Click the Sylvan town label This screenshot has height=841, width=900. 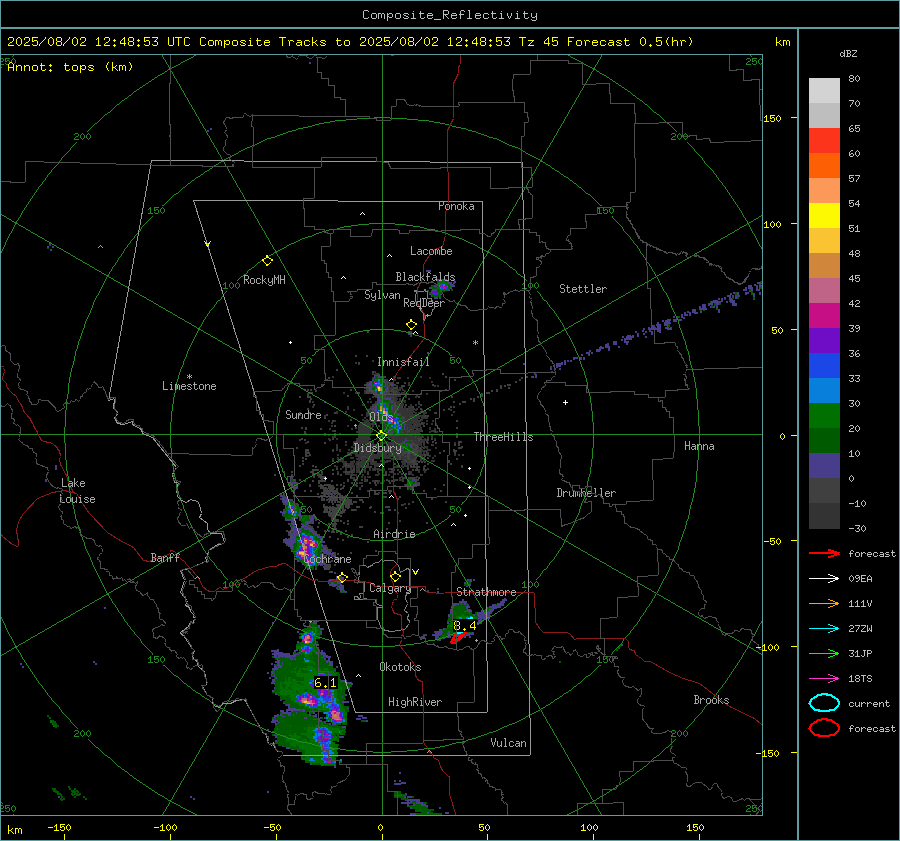(x=382, y=295)
